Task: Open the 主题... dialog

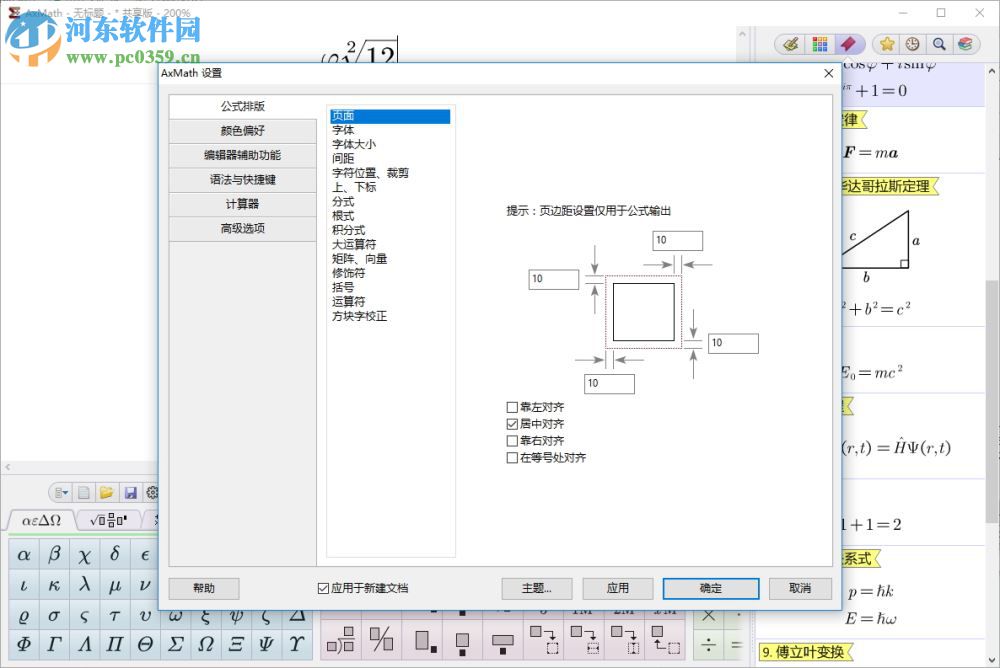Action: click(x=537, y=588)
